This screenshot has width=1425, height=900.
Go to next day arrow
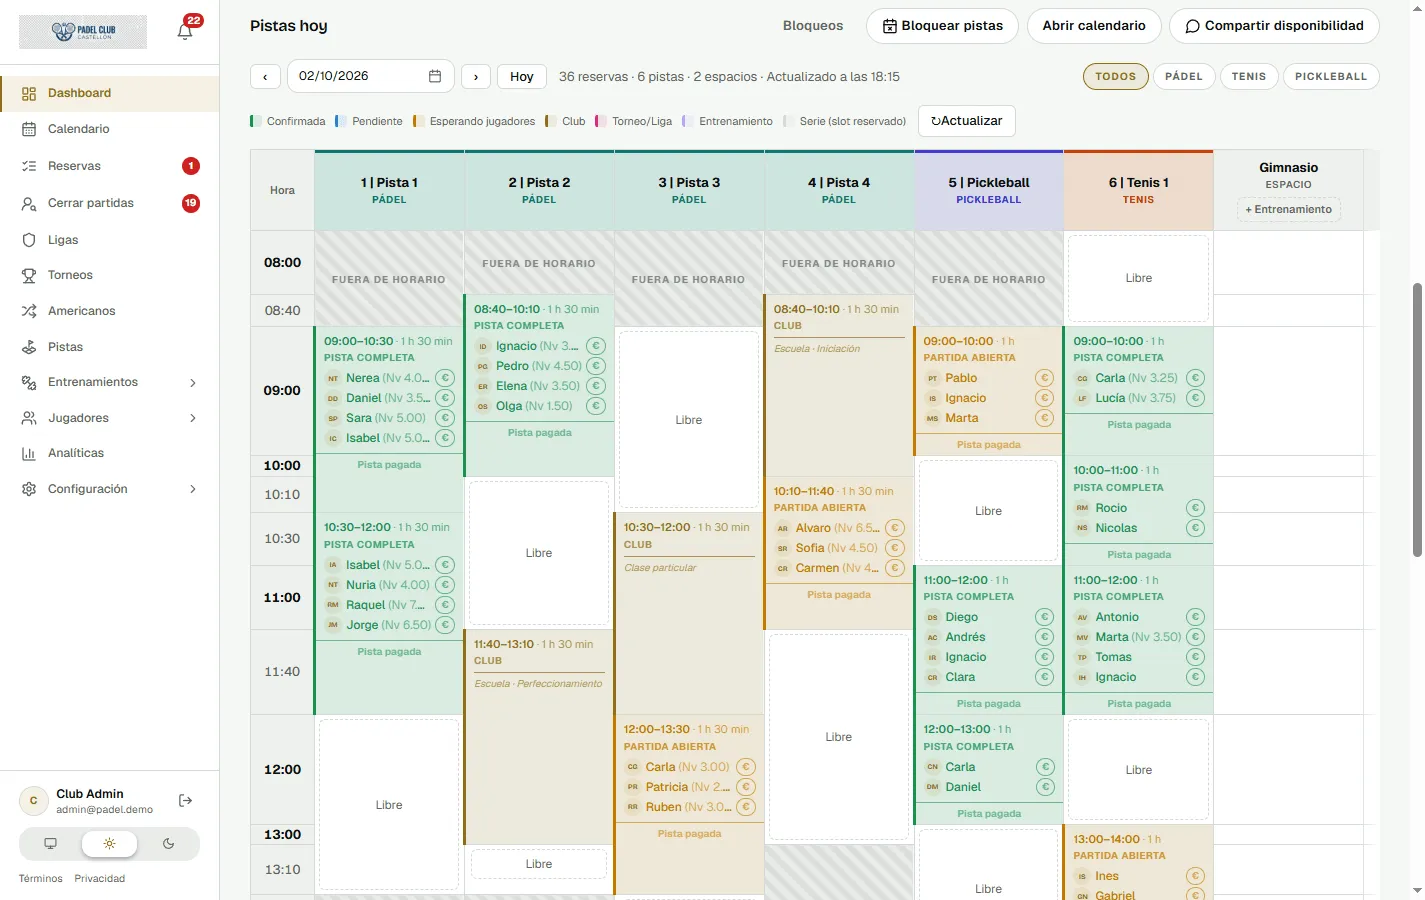point(476,76)
